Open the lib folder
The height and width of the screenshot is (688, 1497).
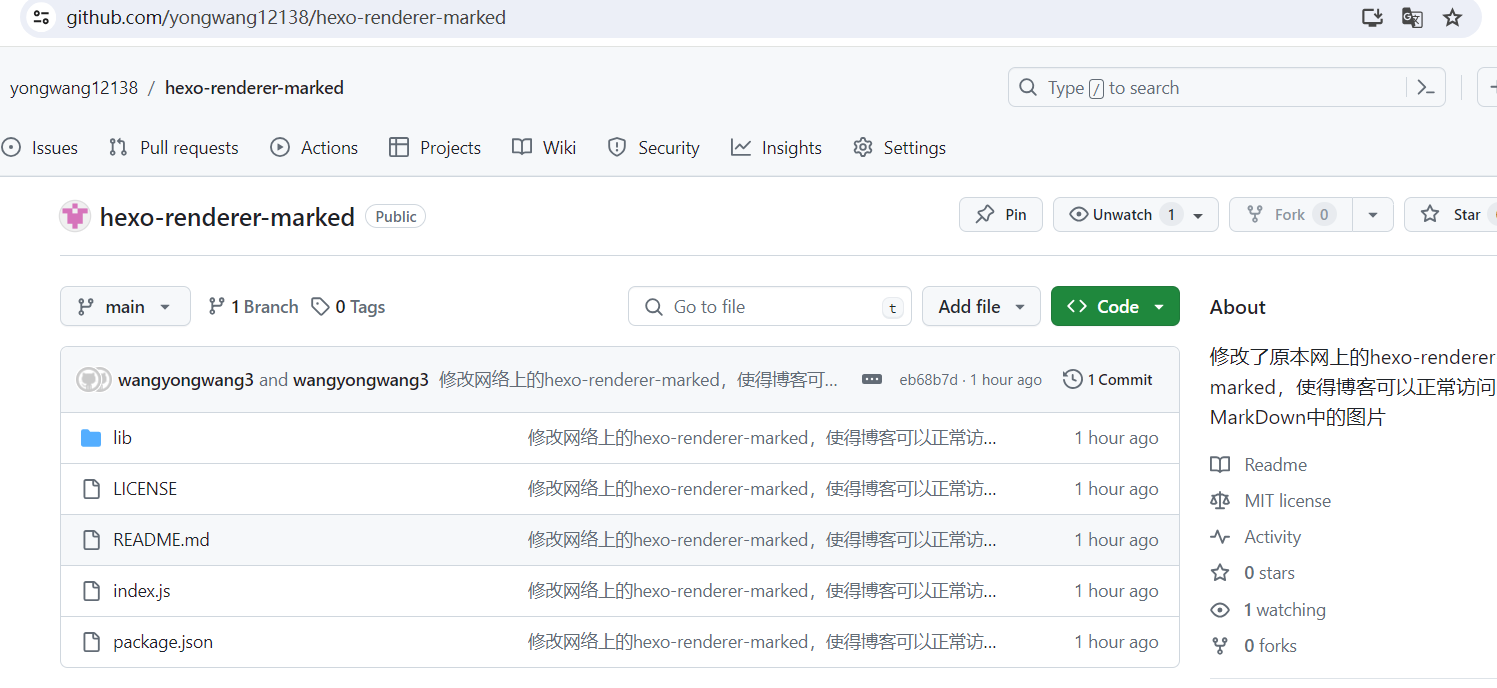point(122,438)
